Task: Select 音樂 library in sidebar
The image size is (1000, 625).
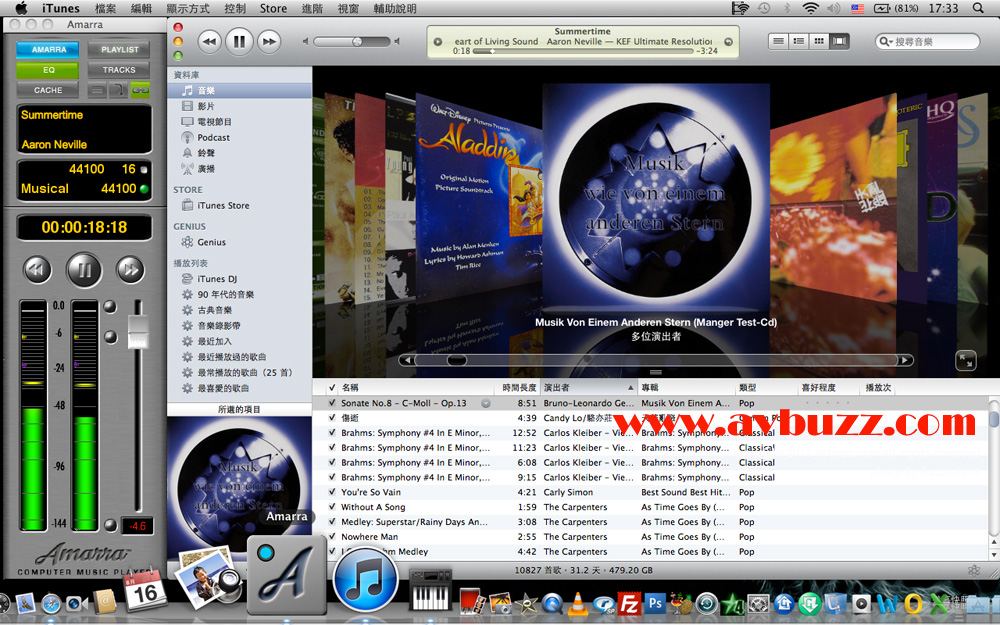Action: 240,91
